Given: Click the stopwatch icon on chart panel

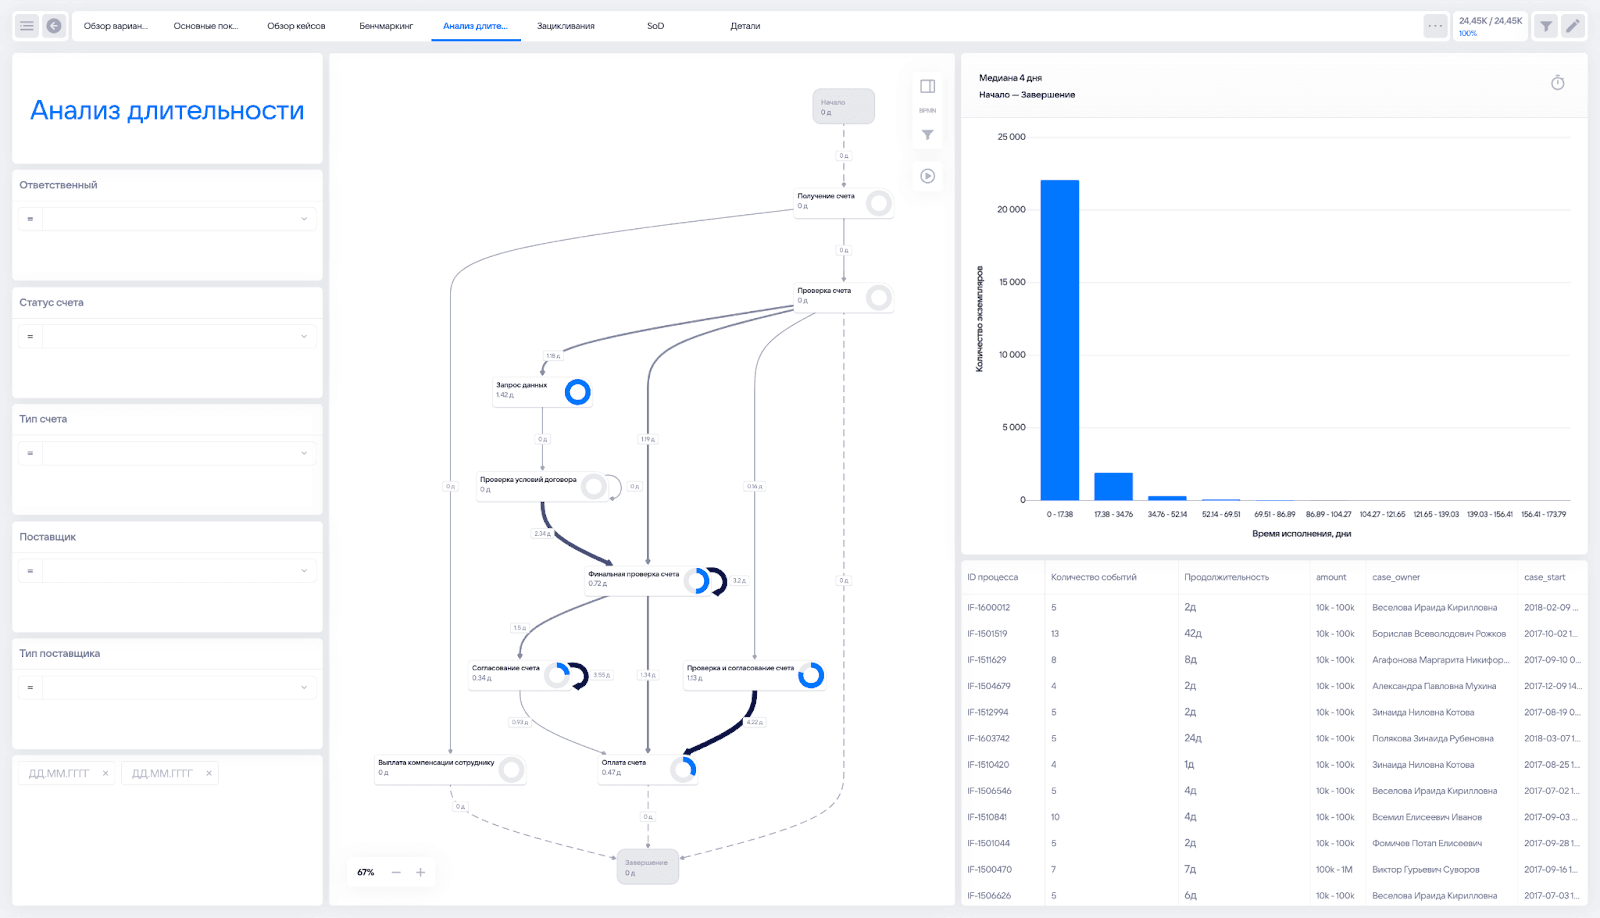Looking at the screenshot, I should (1557, 83).
